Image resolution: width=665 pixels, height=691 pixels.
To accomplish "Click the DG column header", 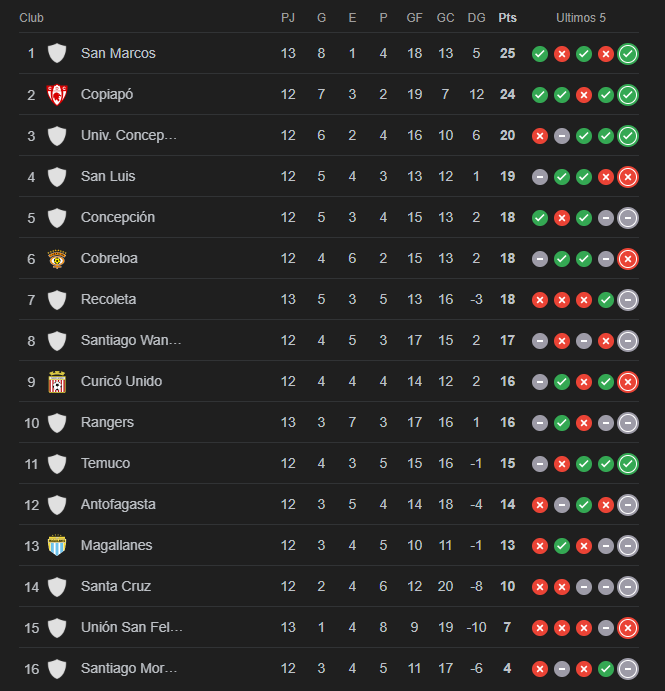I will pyautogui.click(x=476, y=18).
